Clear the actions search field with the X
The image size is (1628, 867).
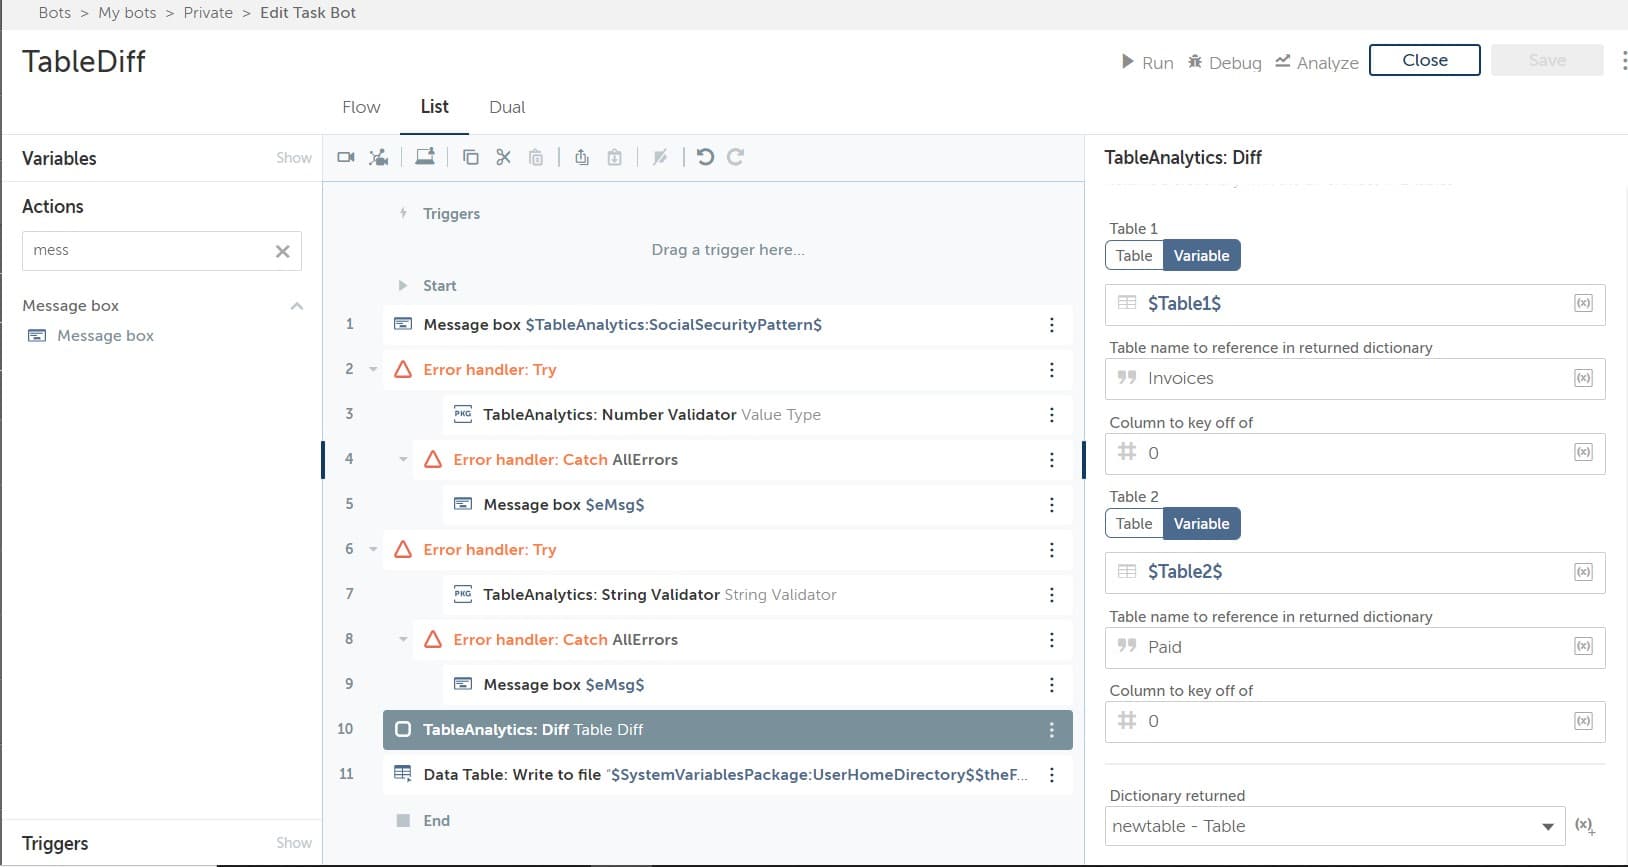coord(283,251)
